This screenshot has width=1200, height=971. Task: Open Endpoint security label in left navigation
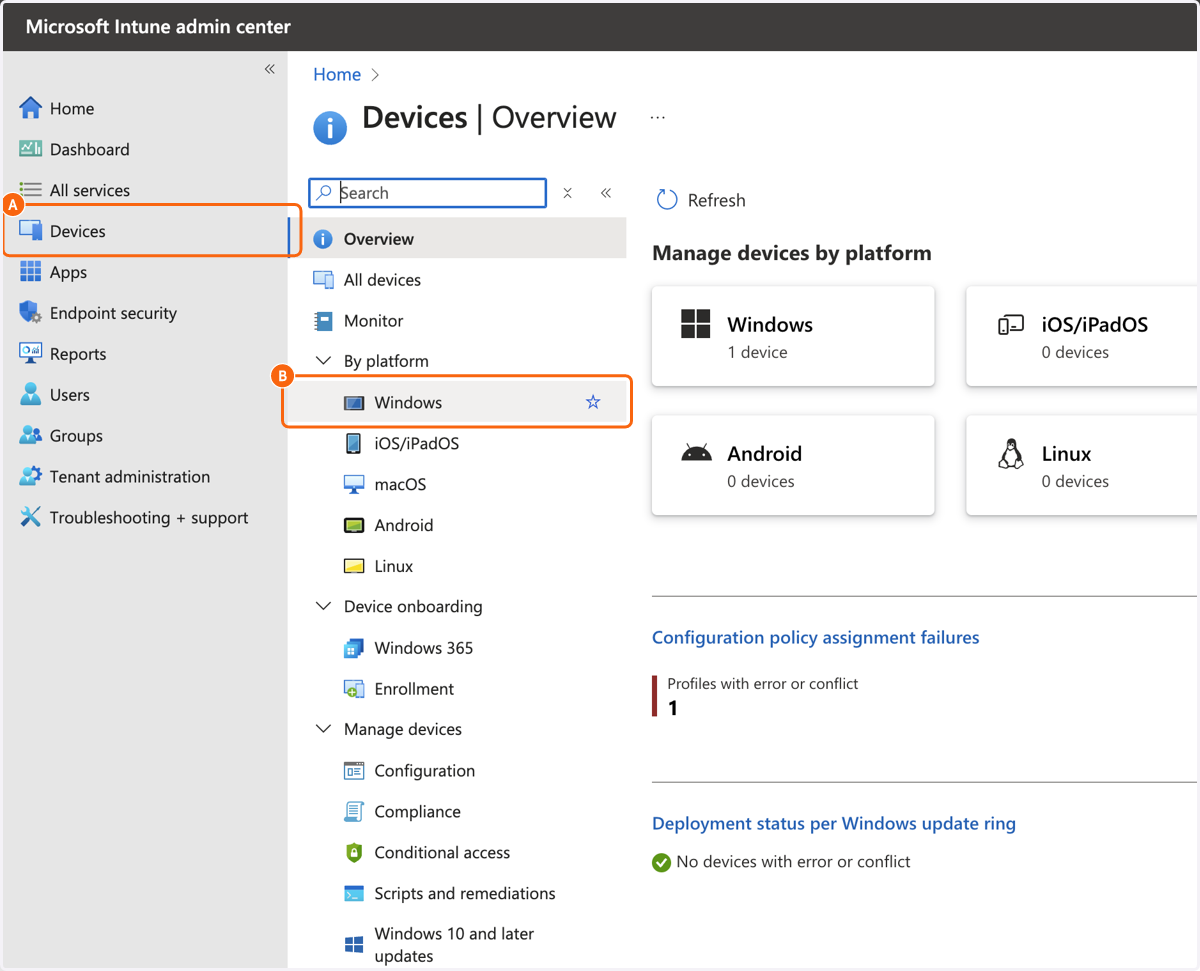tap(113, 313)
